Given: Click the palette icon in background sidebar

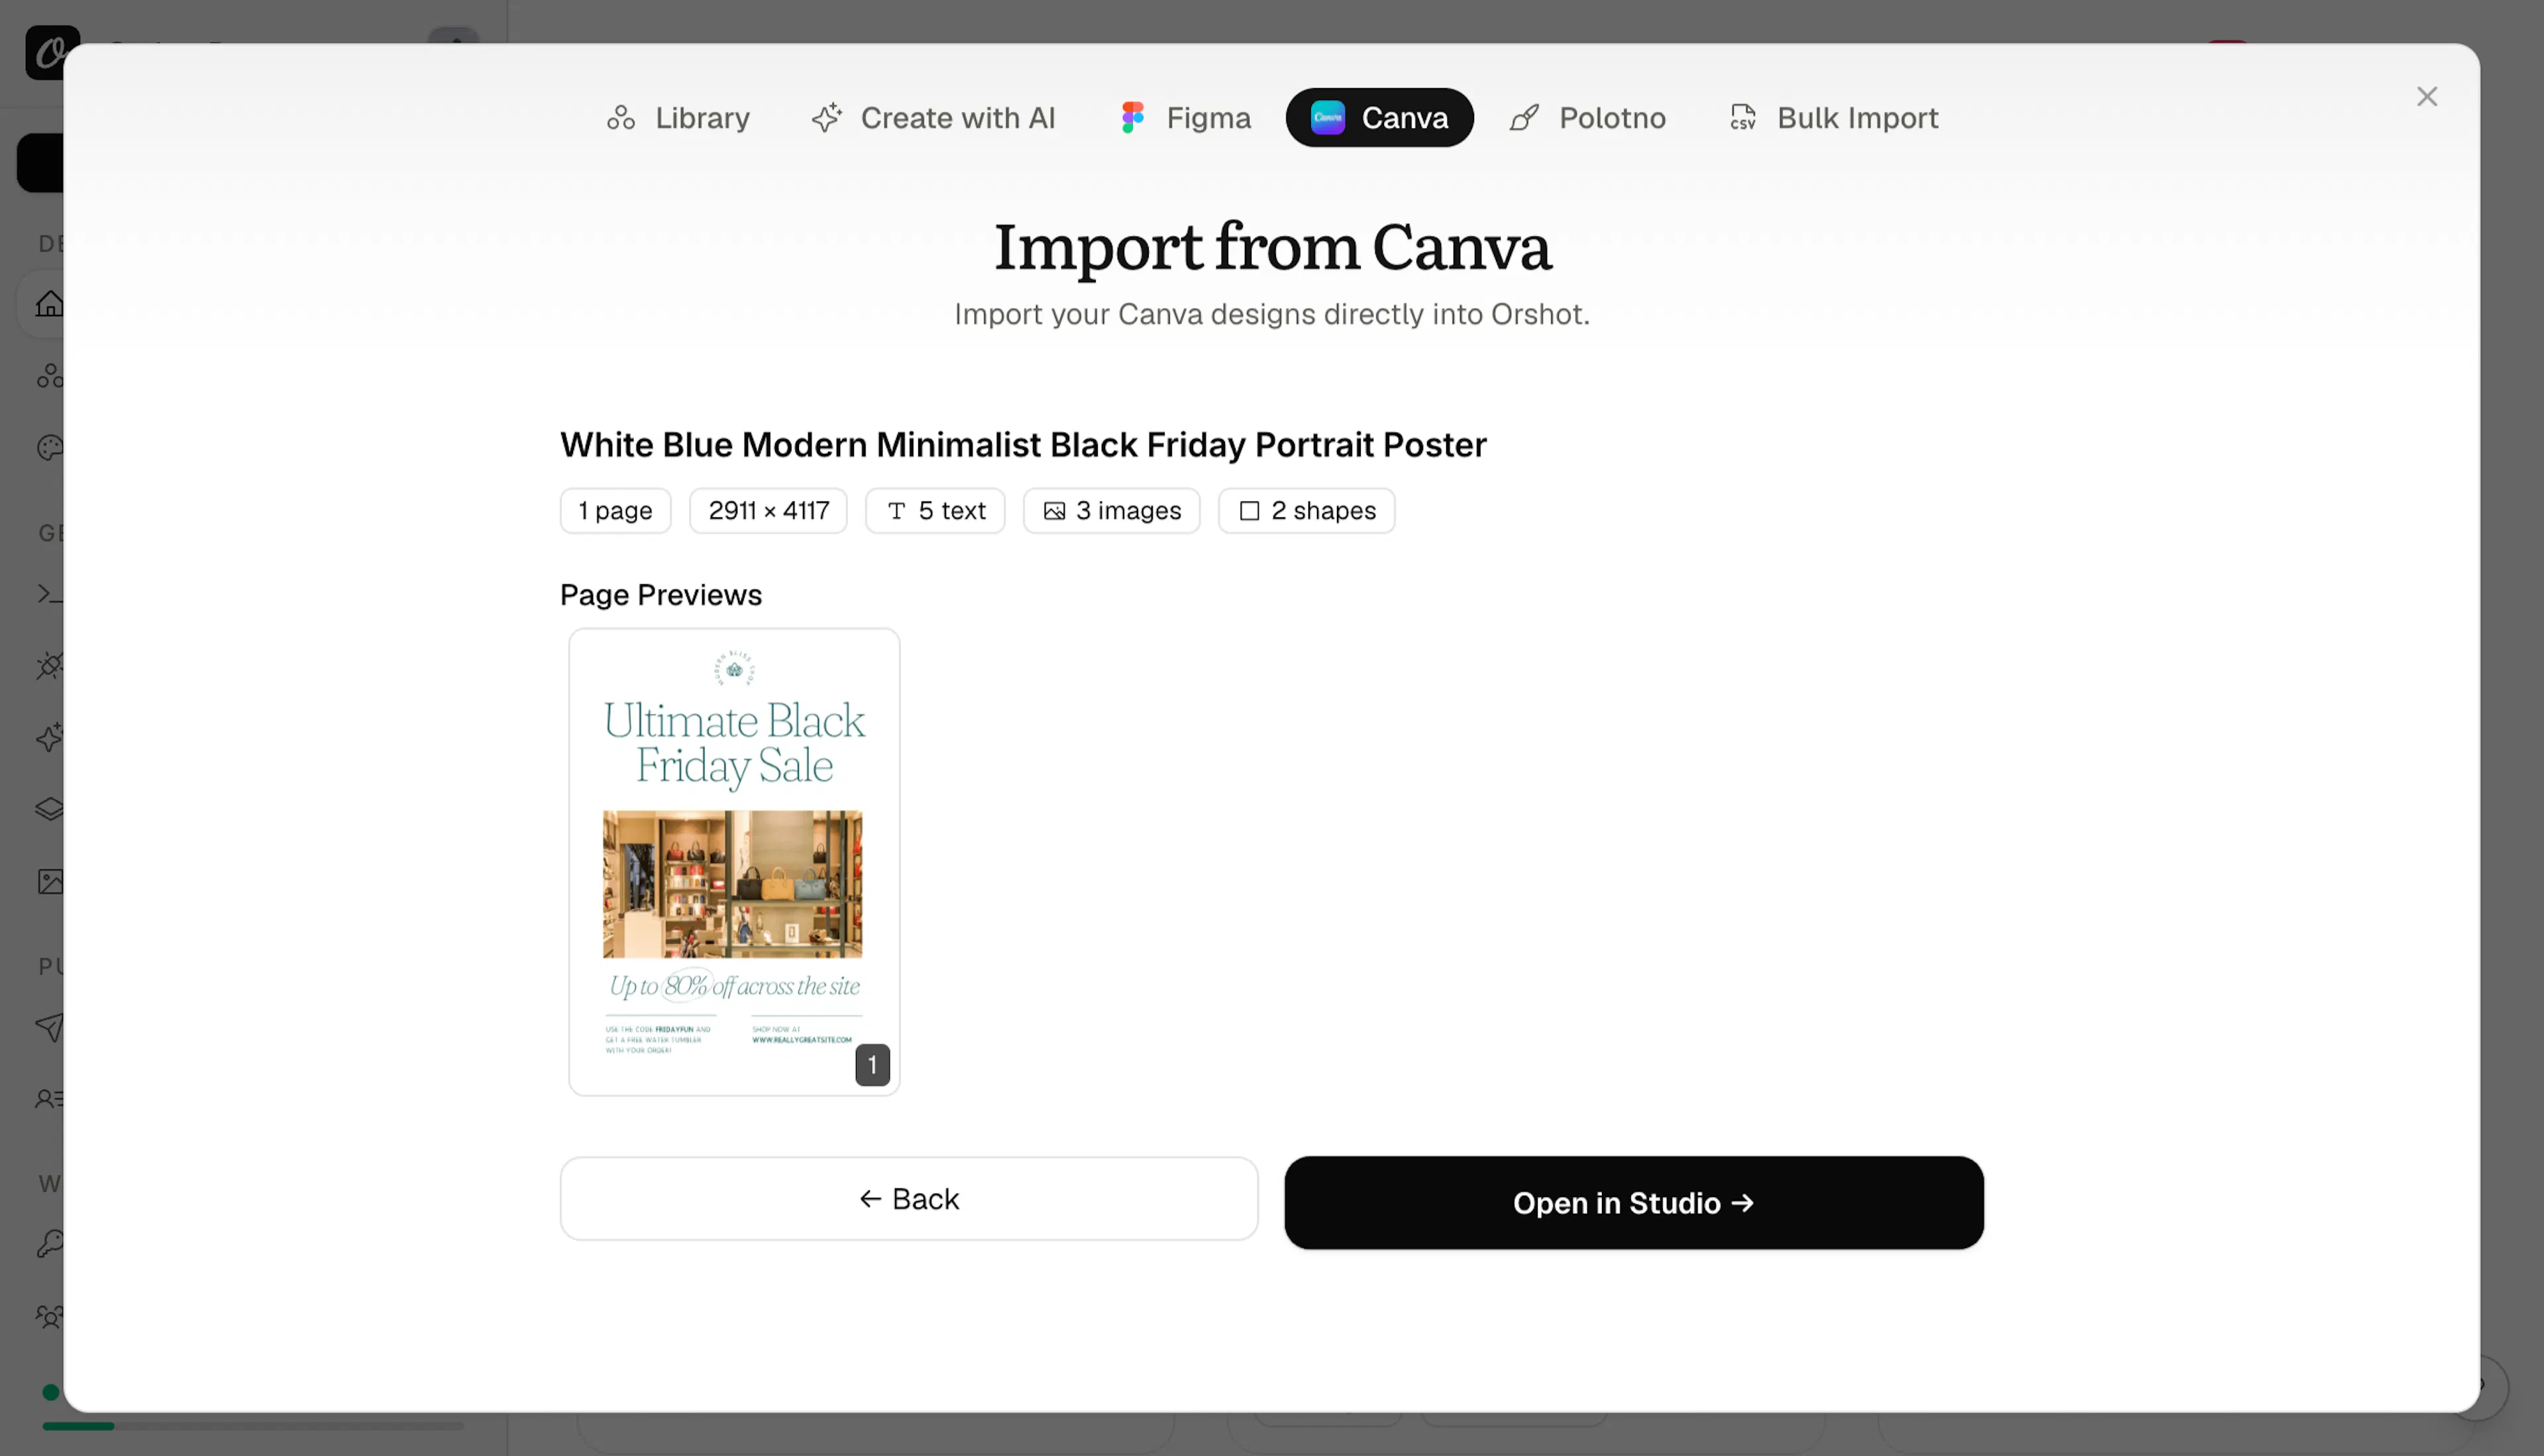Looking at the screenshot, I should (x=50, y=447).
